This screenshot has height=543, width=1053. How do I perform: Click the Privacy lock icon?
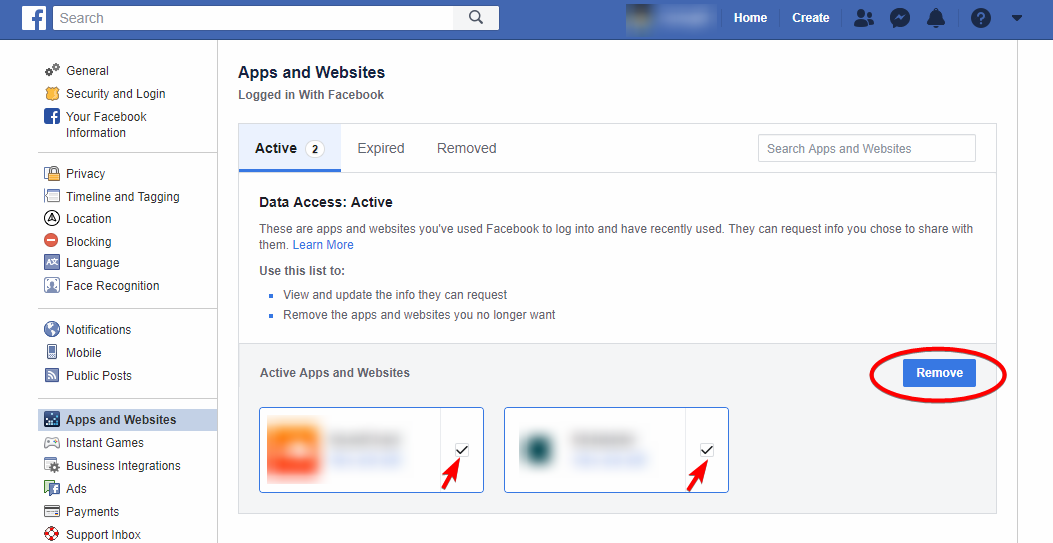coord(52,173)
